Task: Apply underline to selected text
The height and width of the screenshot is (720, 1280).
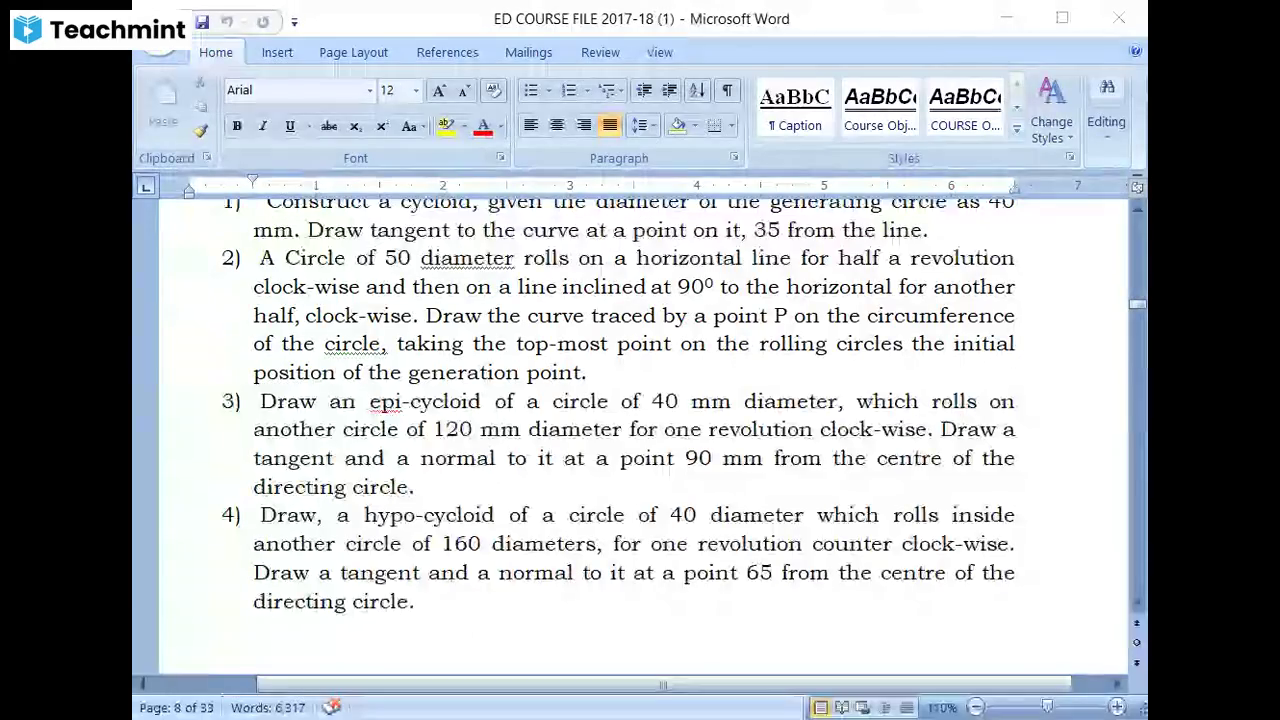Action: point(288,125)
